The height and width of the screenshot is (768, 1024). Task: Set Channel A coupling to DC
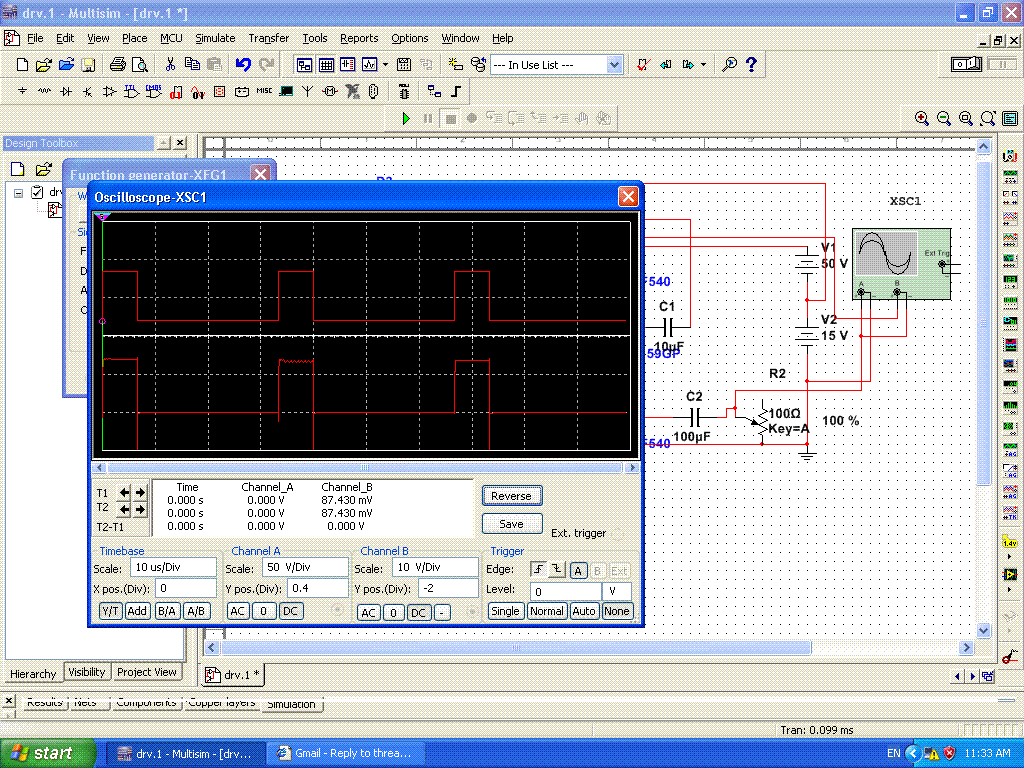(x=290, y=611)
